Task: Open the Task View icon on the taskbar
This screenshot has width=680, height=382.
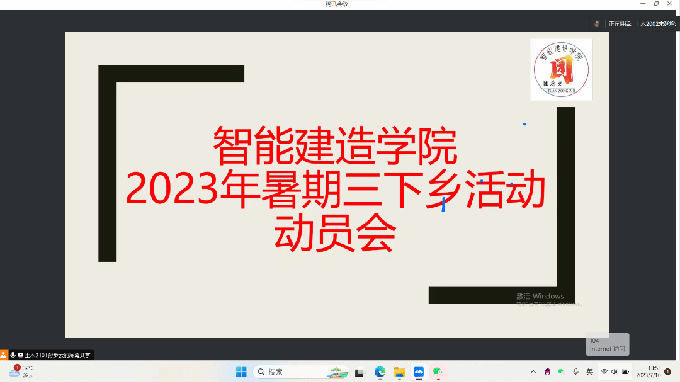Action: tap(359, 372)
